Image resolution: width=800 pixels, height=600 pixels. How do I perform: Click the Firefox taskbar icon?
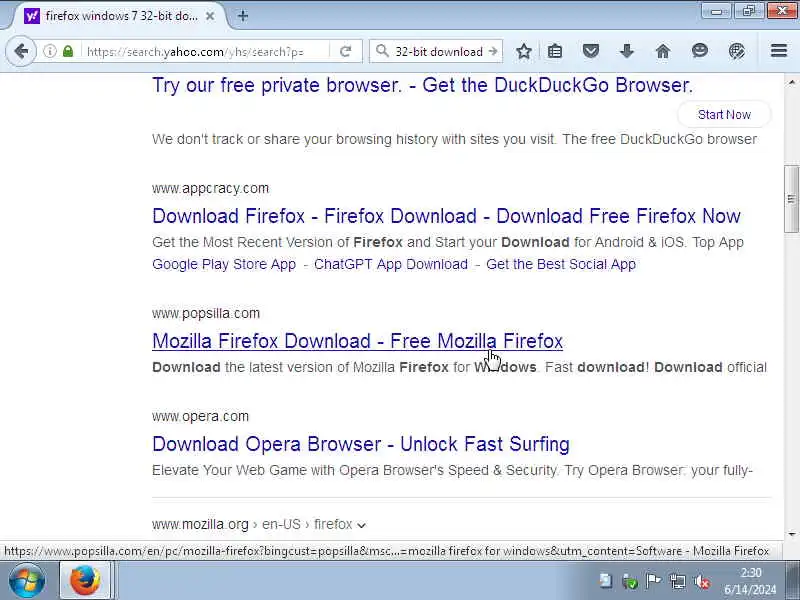tap(85, 580)
